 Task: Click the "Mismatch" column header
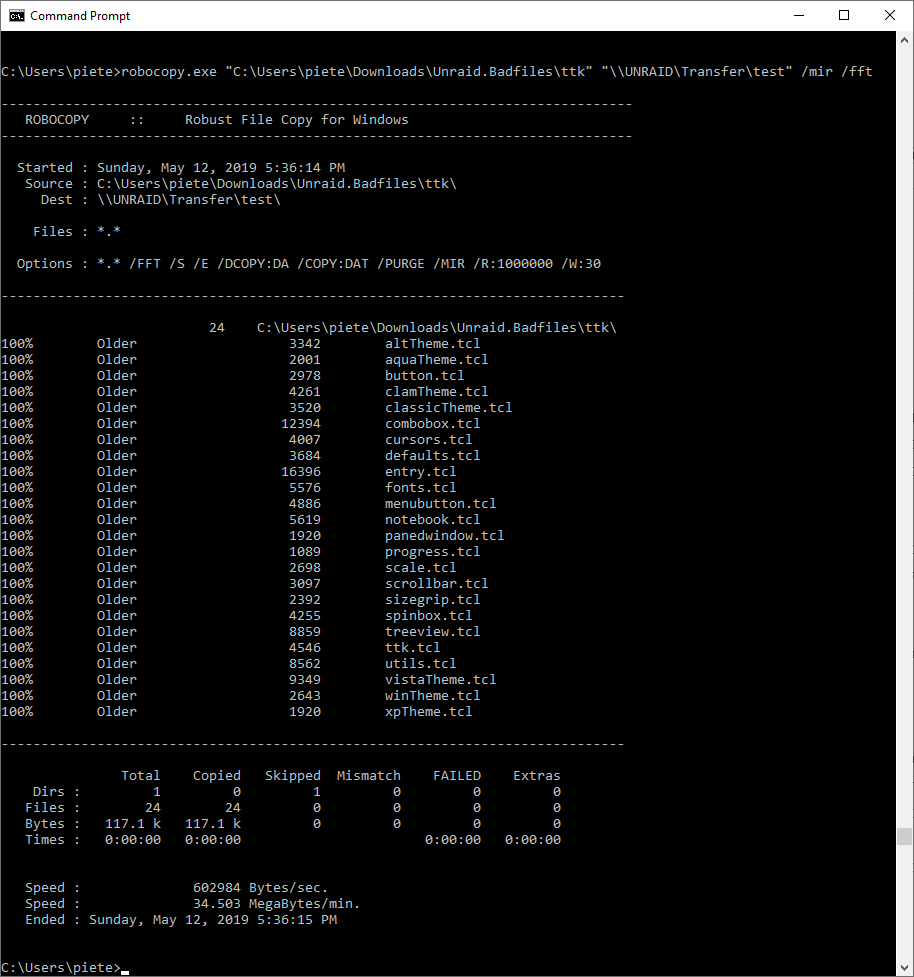pos(369,775)
